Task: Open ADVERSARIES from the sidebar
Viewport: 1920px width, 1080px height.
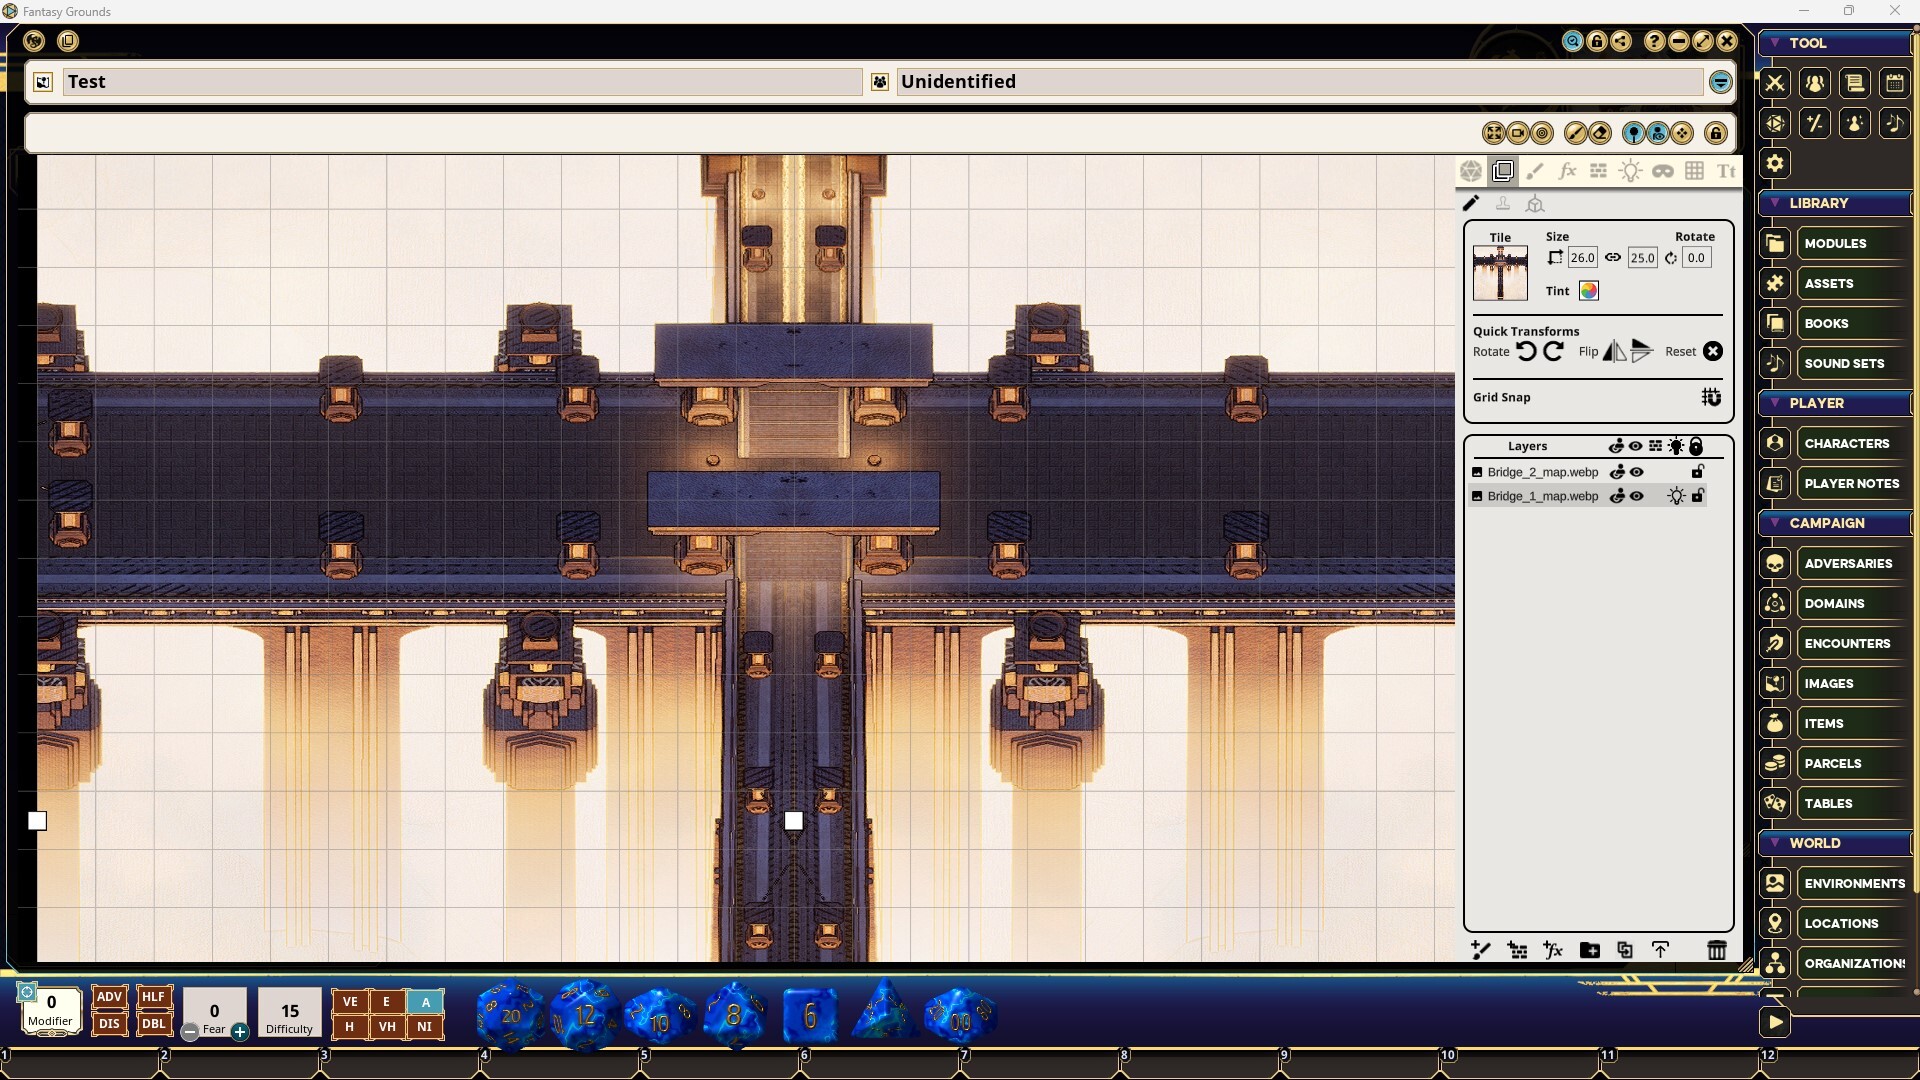Action: (1847, 563)
